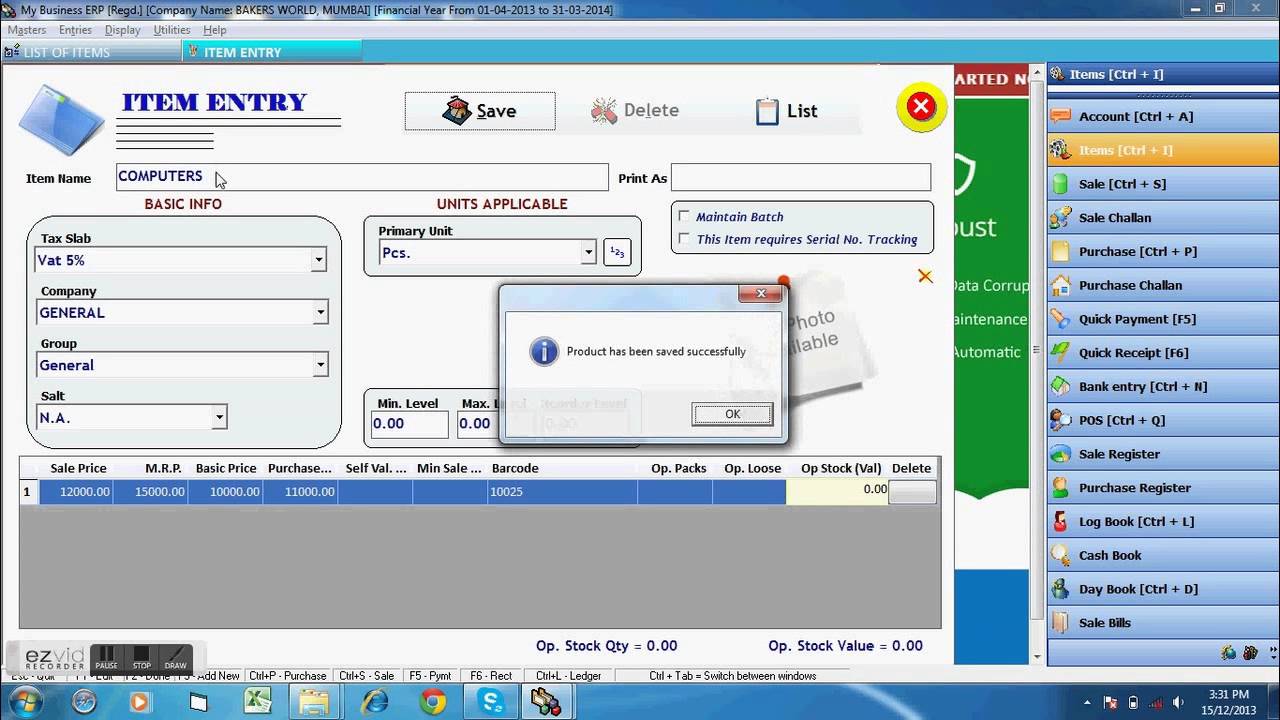
Task: Expand the Primary Unit dropdown
Action: click(x=588, y=253)
